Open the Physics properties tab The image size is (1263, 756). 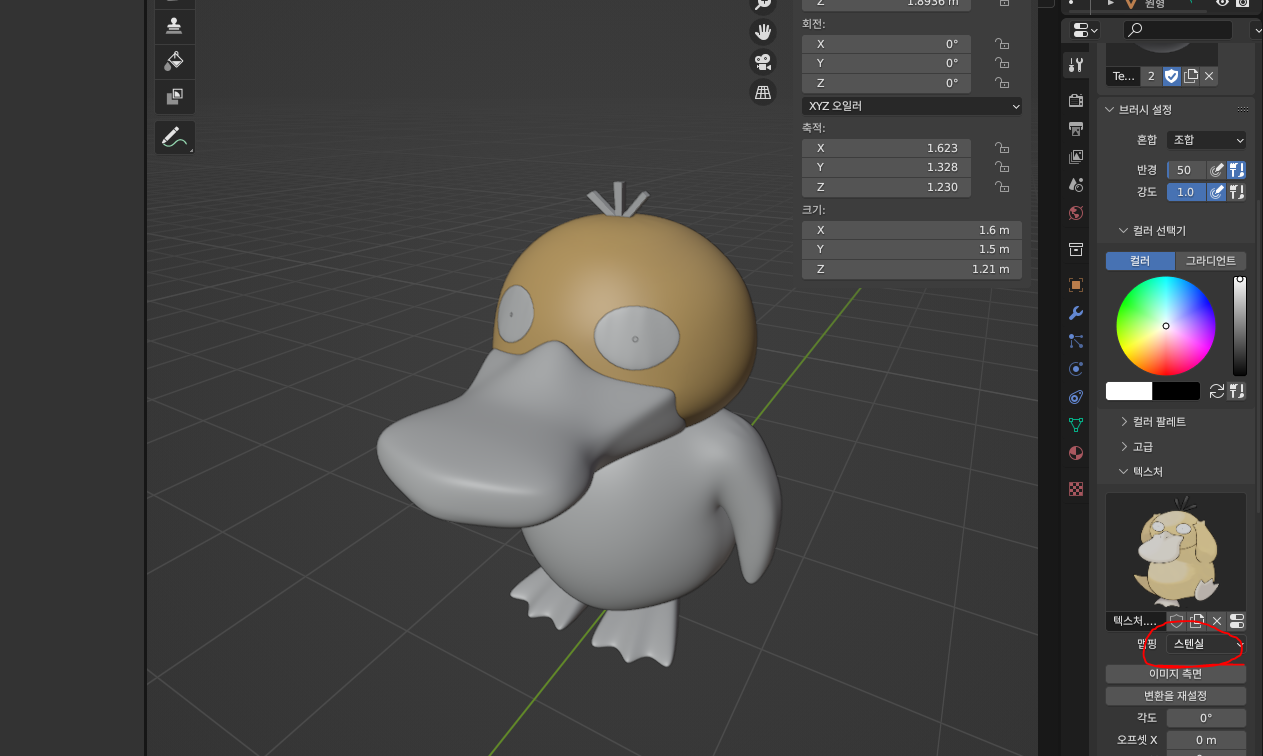(1076, 368)
